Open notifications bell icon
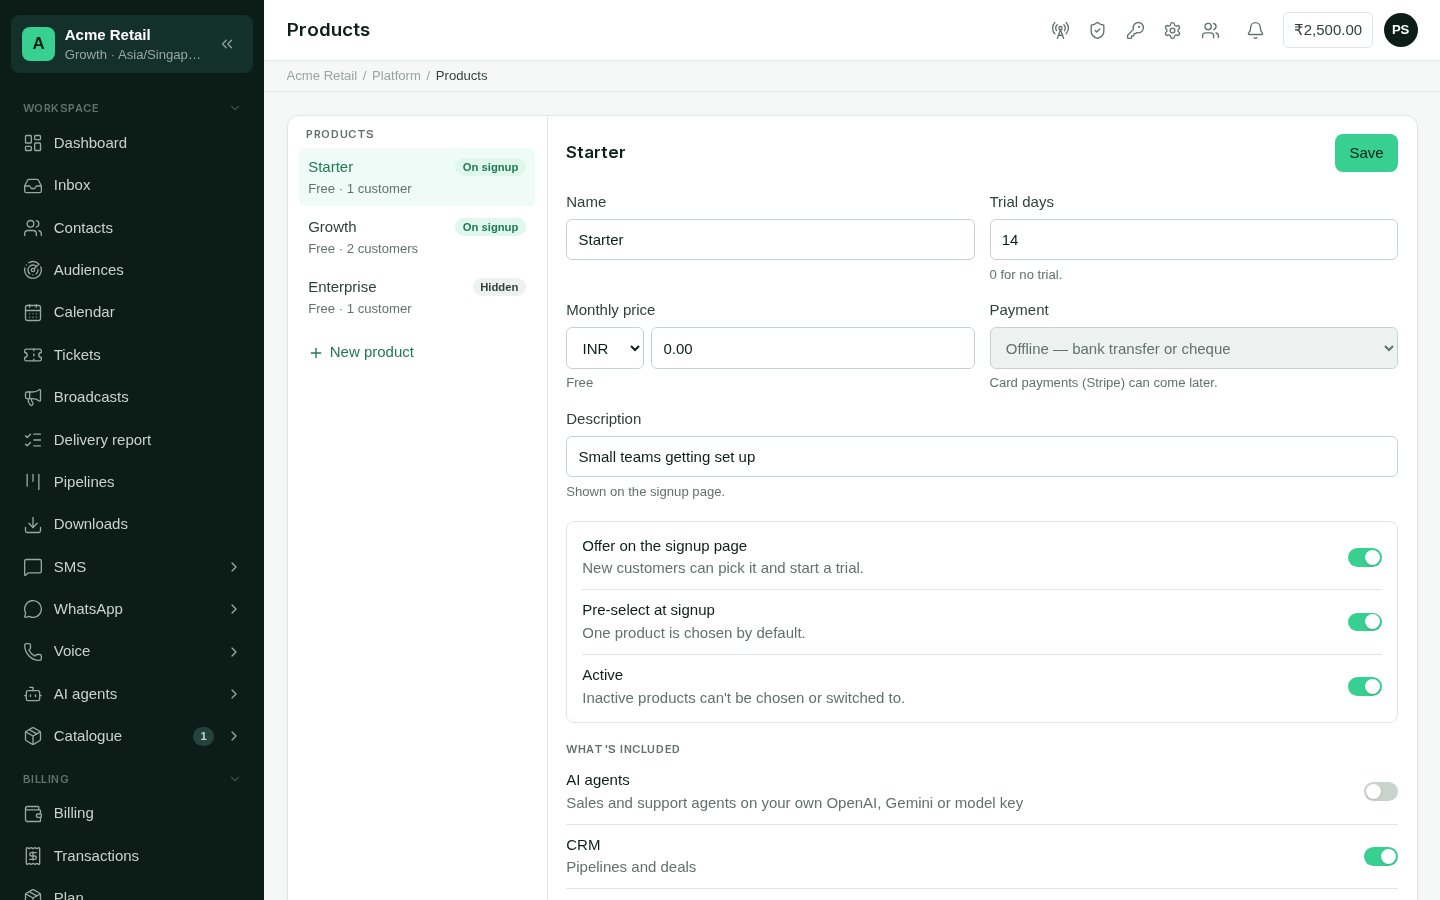This screenshot has width=1440, height=900. [1255, 30]
